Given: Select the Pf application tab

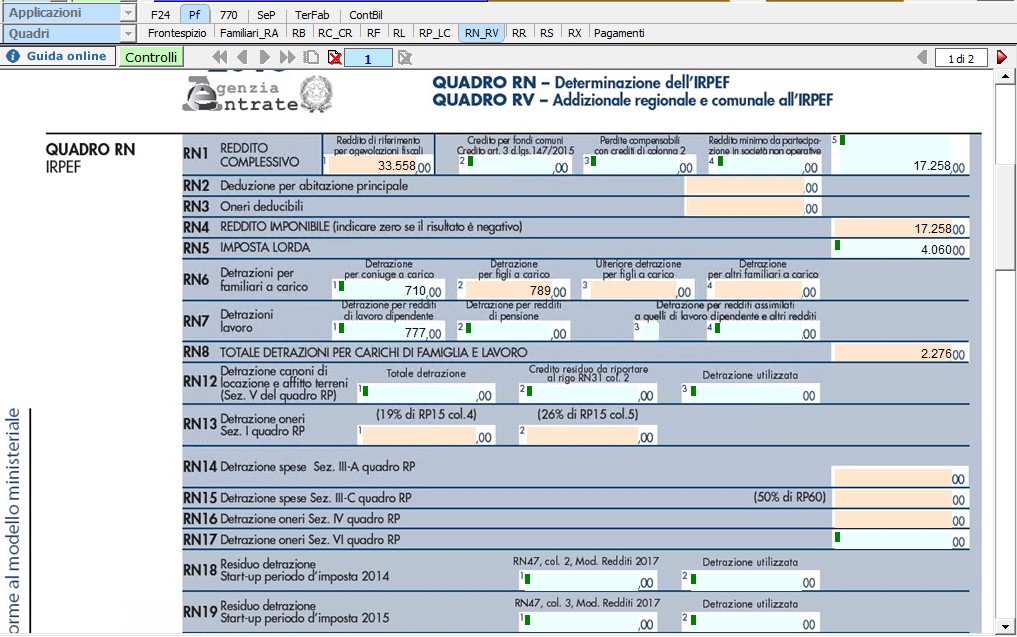Looking at the screenshot, I should point(195,14).
